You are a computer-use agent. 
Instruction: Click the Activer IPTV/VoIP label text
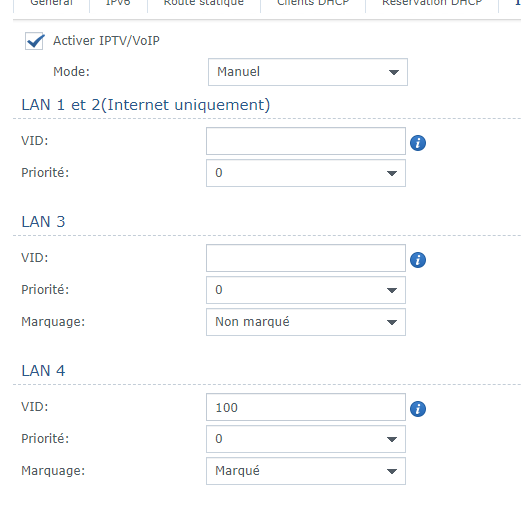[106, 41]
